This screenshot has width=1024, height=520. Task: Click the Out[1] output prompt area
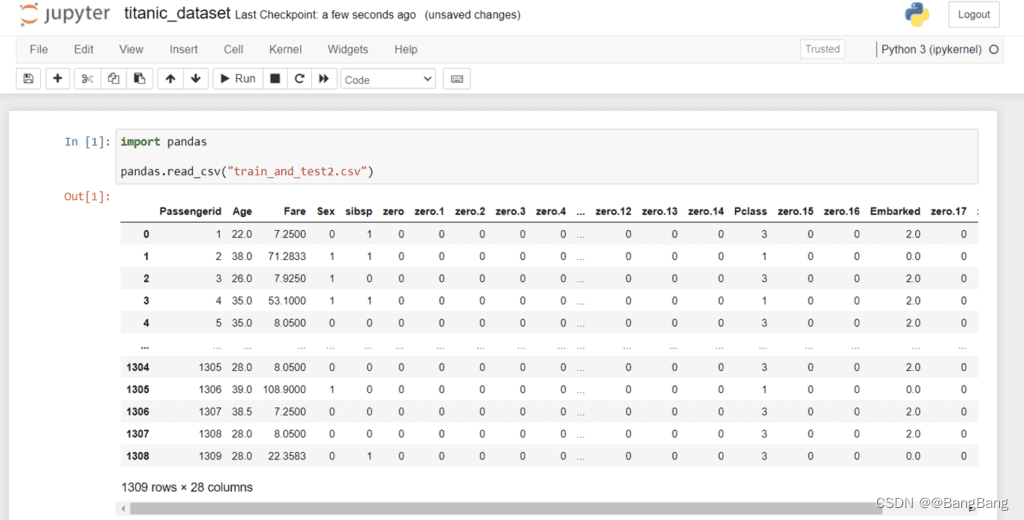[x=87, y=196]
